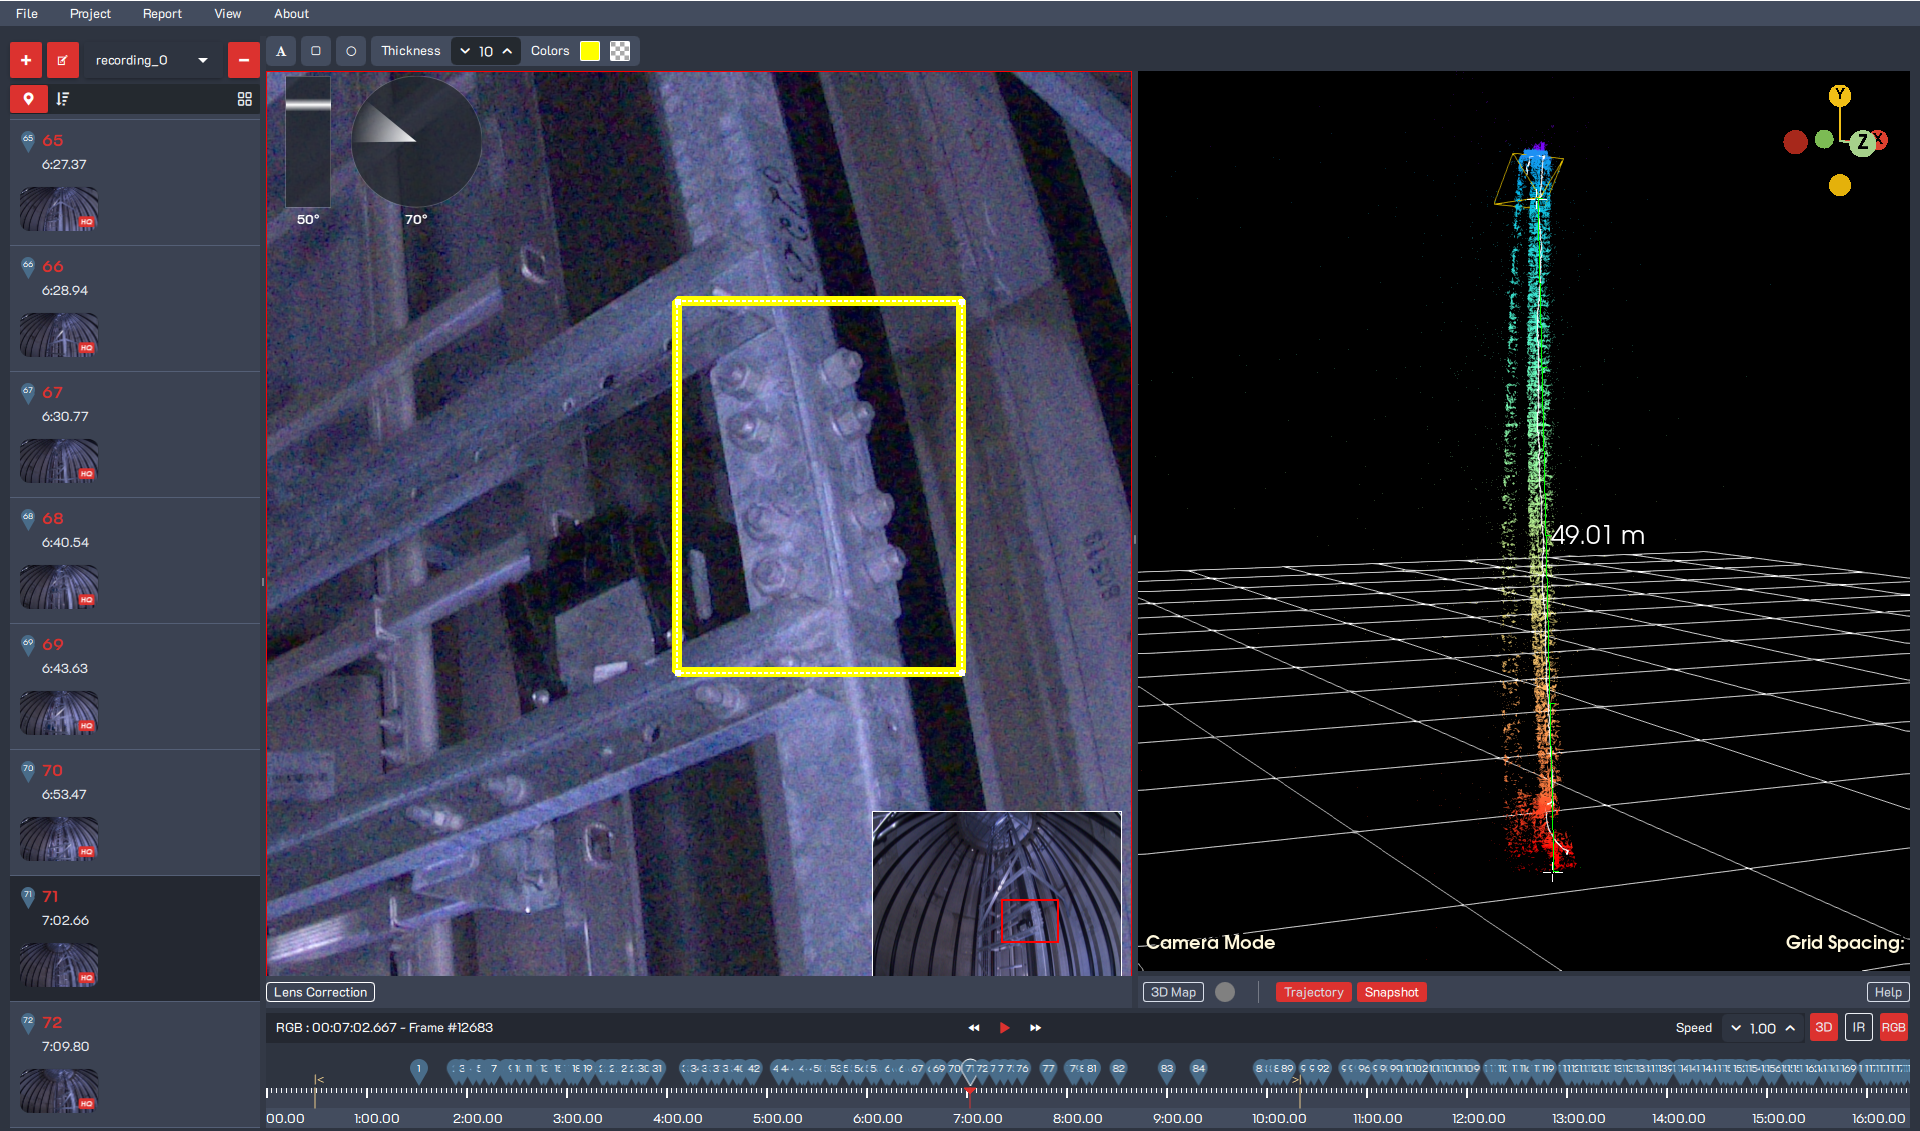Screen dimensions: 1920x1131
Task: Click the location pin filter icon
Action: click(x=28, y=99)
